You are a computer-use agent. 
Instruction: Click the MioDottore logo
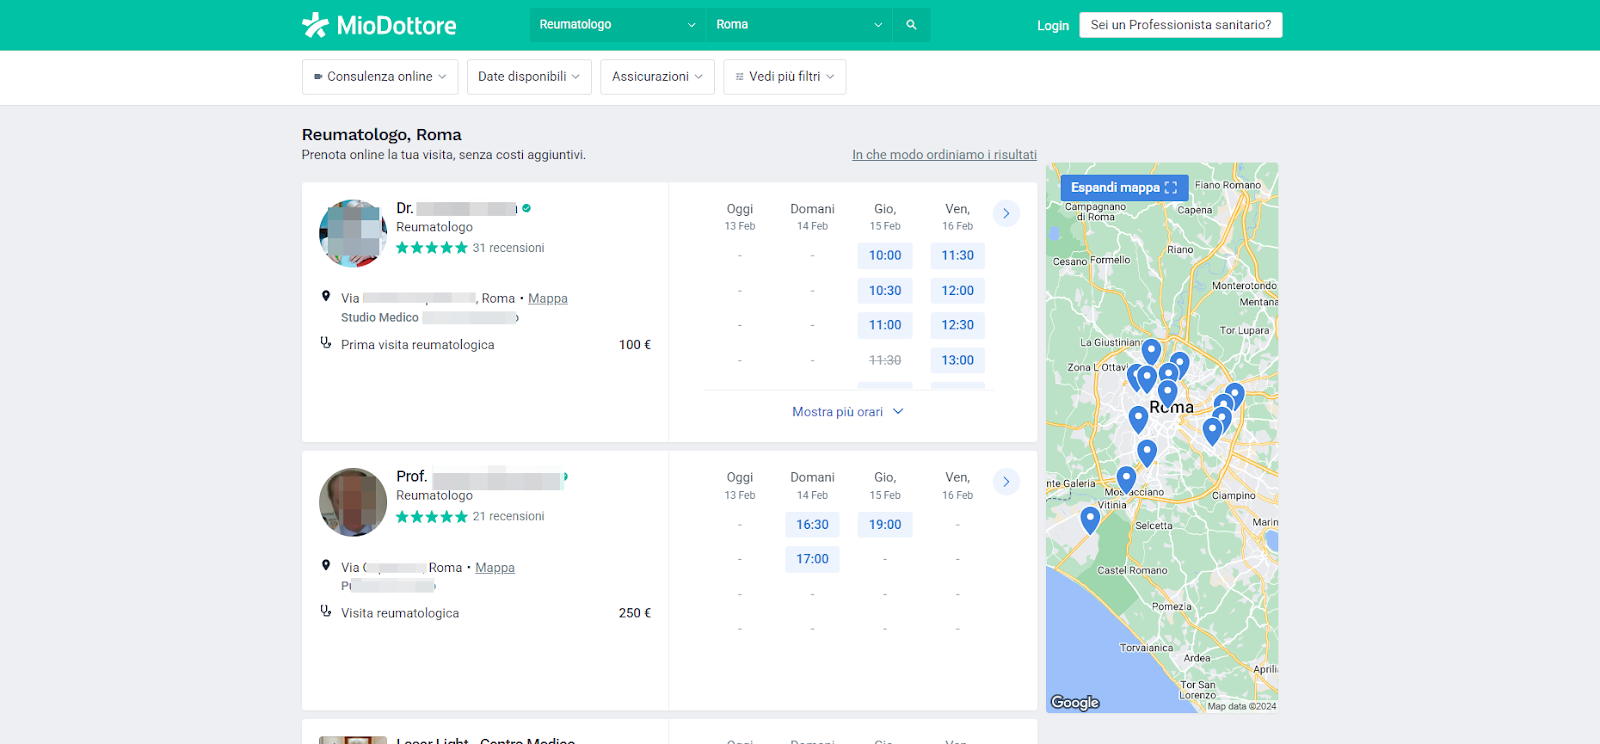pyautogui.click(x=379, y=25)
